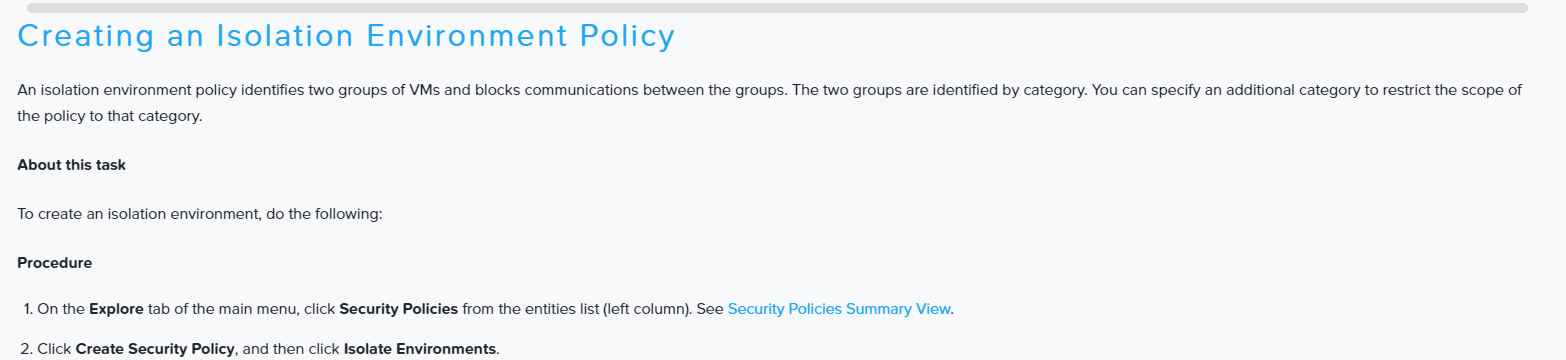Select the About this task heading

(x=72, y=165)
